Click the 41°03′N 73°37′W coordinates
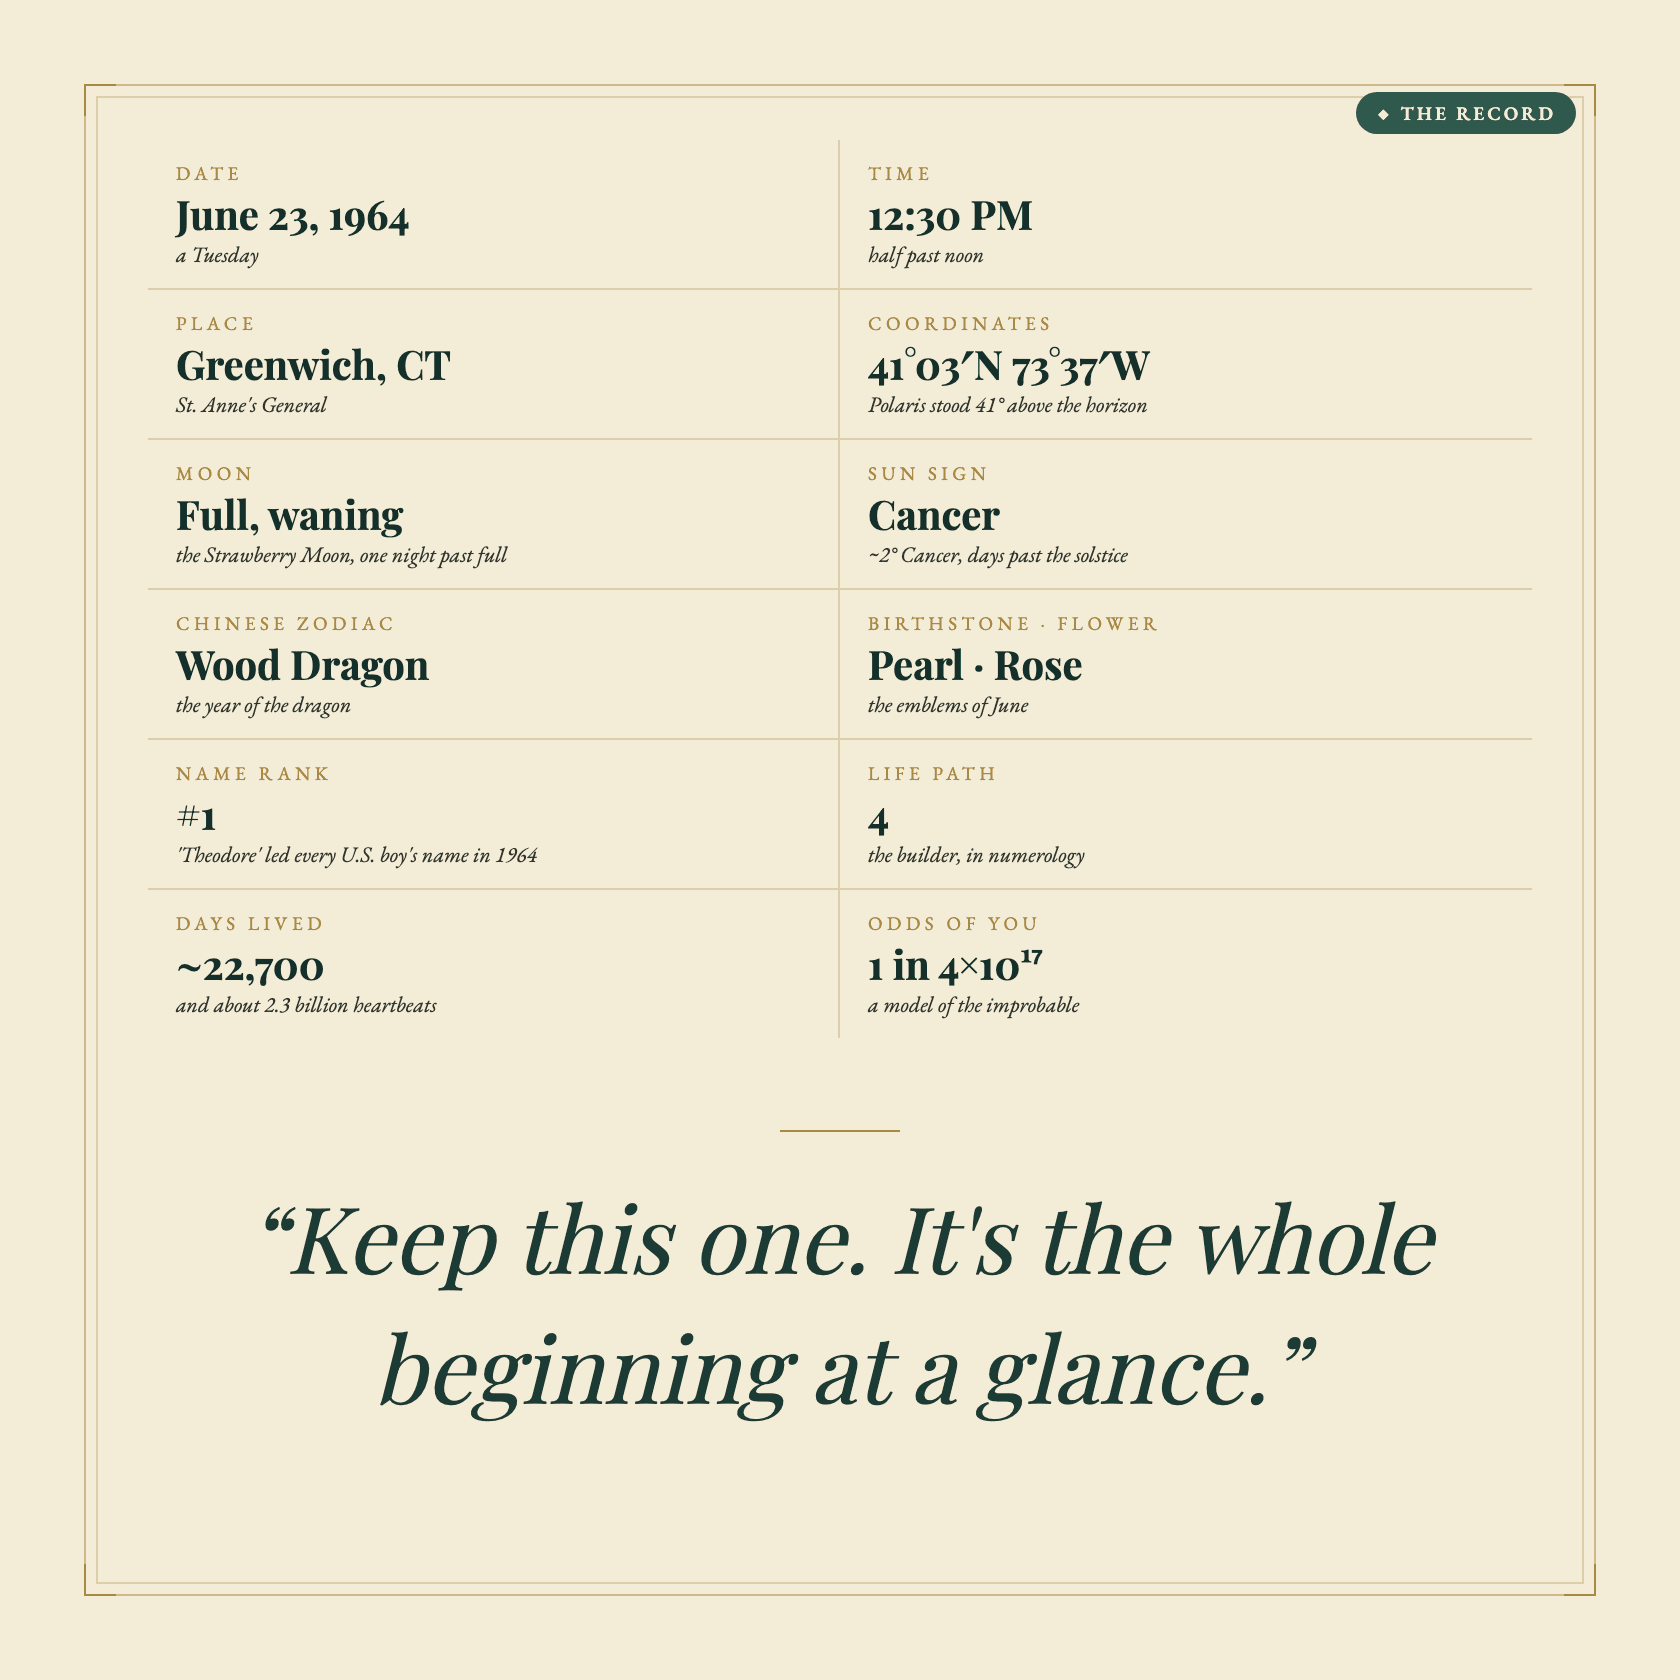Image resolution: width=1680 pixels, height=1680 pixels. coord(1009,367)
